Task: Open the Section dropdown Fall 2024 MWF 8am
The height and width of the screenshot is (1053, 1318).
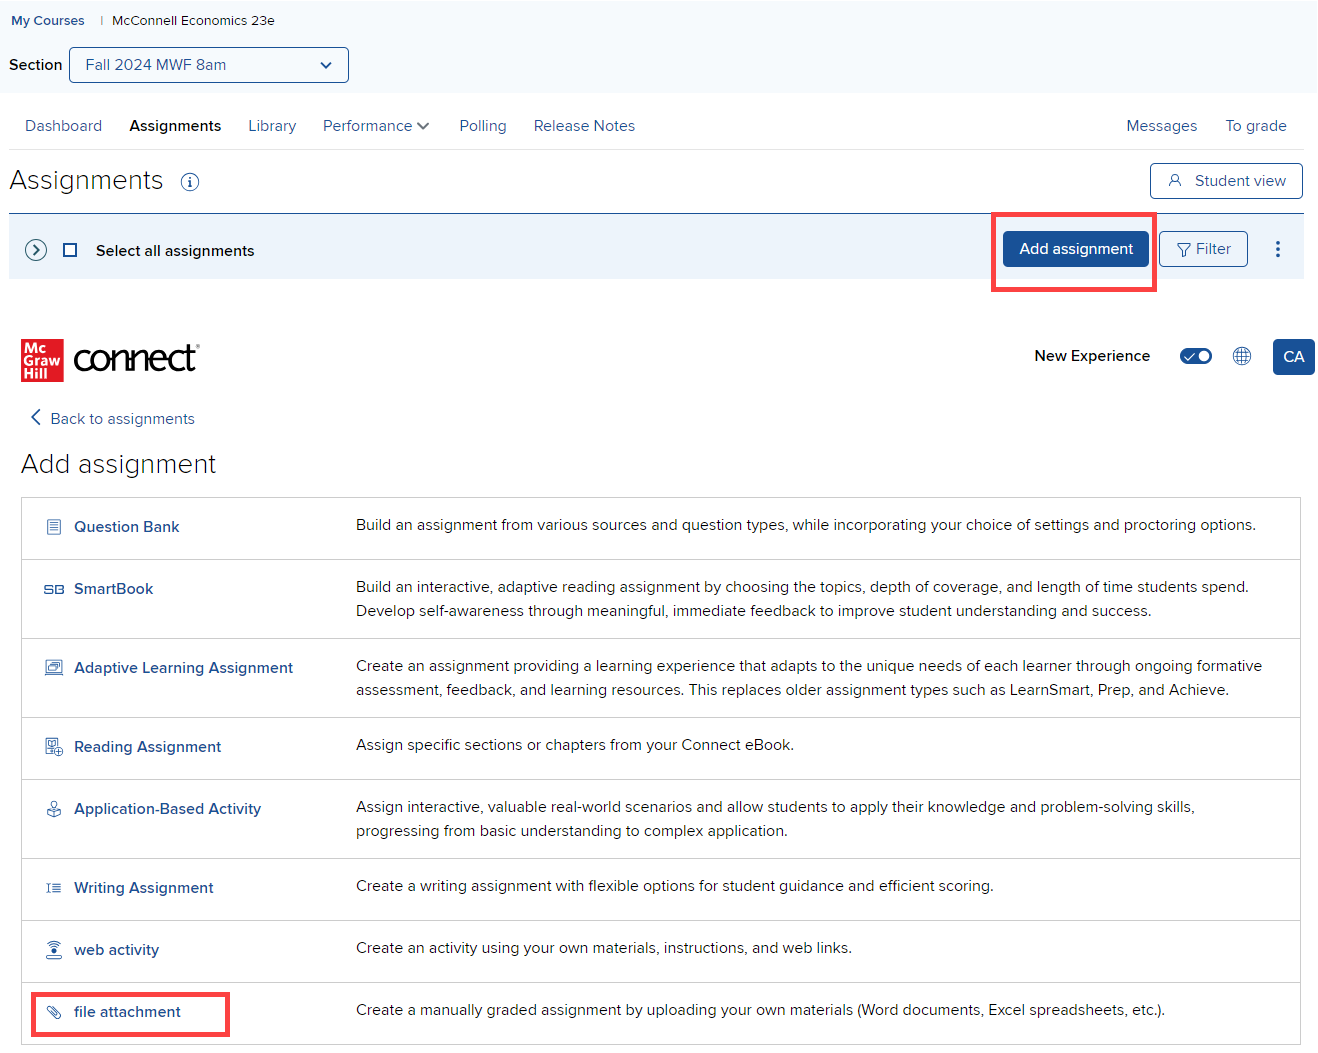Action: (209, 65)
